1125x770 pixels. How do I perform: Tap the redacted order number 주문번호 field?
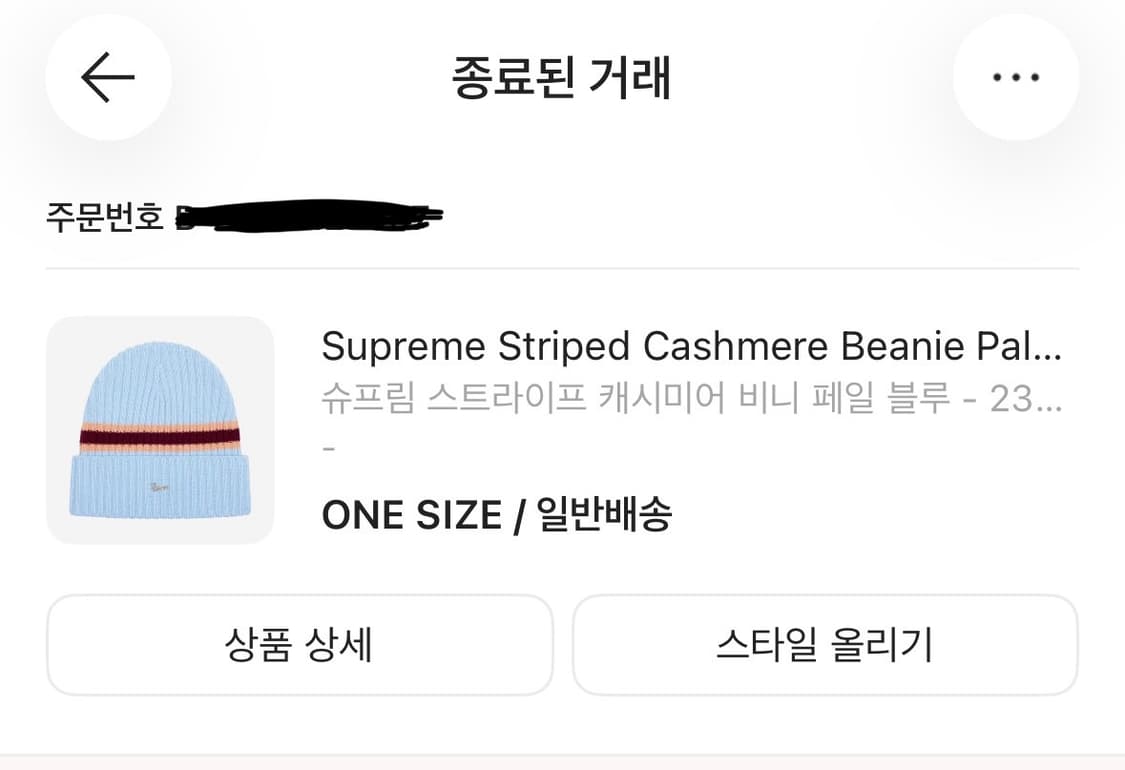[x=310, y=213]
